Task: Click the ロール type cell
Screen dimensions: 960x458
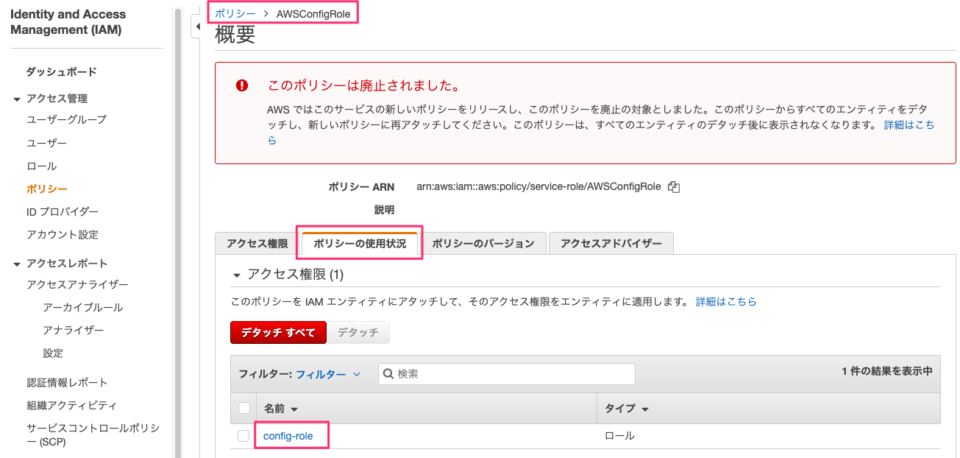Action: tap(620, 436)
